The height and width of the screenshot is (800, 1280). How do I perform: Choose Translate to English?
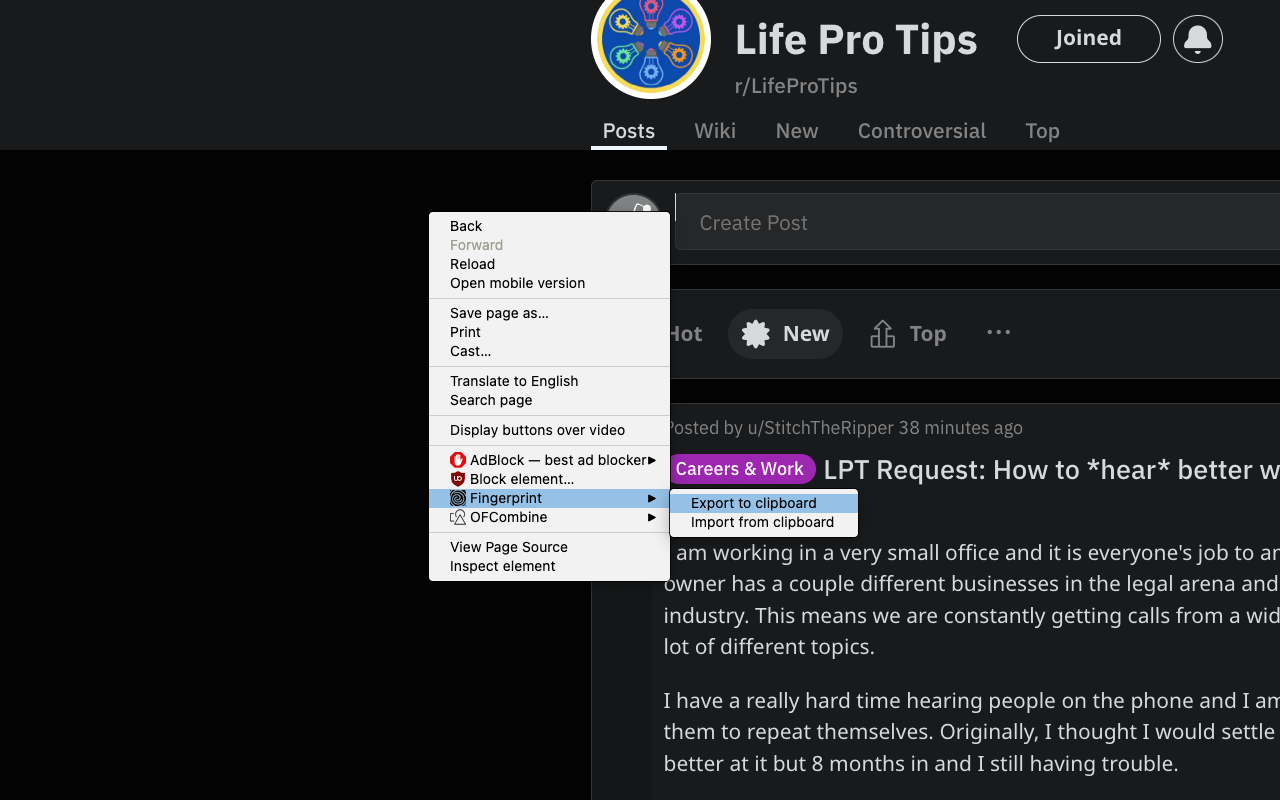coord(549,381)
